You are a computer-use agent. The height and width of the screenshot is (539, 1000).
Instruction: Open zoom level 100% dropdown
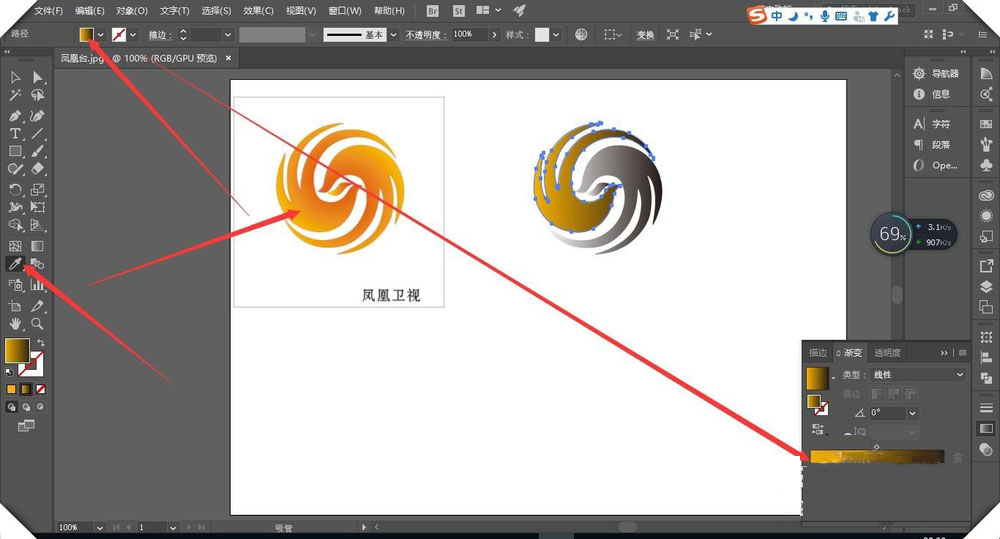[x=99, y=528]
